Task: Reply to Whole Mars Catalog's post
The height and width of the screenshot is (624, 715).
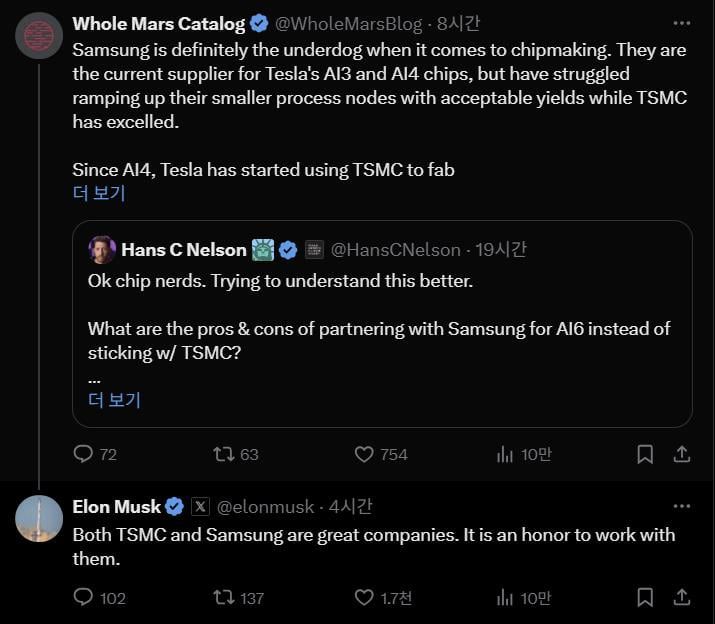Action: coord(84,454)
